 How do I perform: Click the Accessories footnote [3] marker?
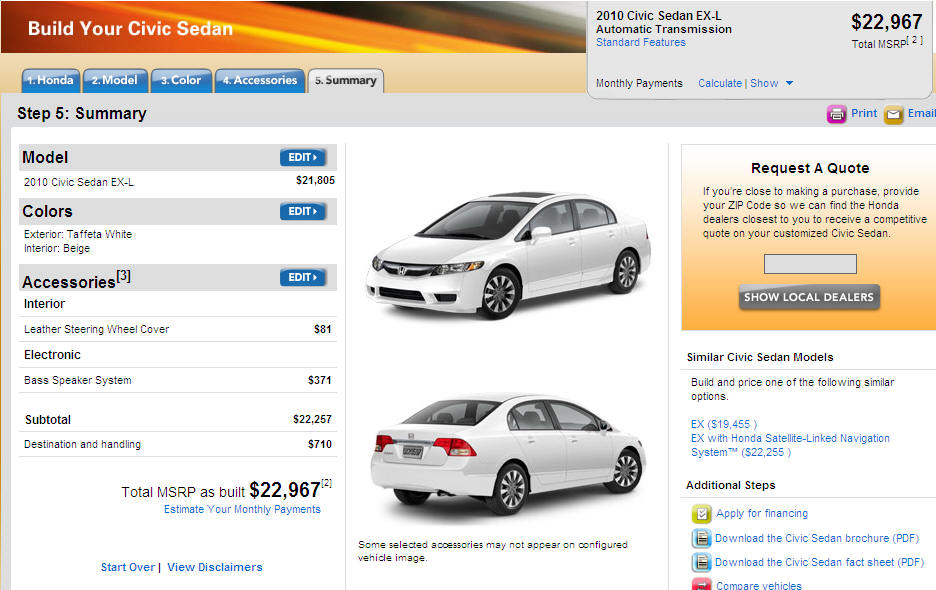point(124,275)
